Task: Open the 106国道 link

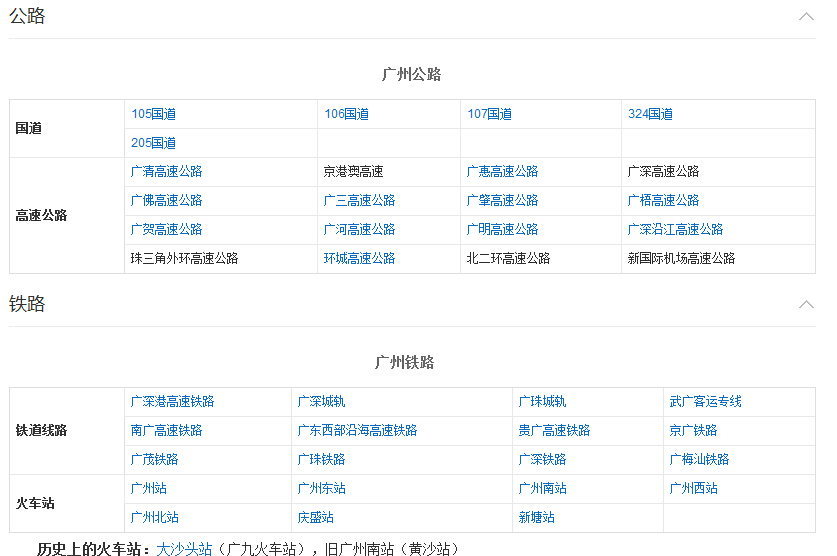Action: 346,114
